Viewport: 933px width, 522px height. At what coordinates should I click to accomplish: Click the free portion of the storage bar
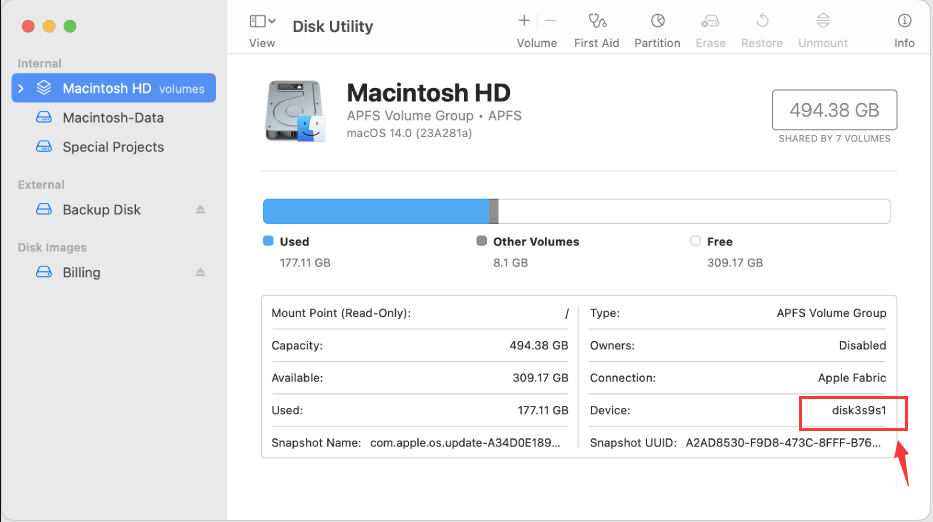point(694,211)
